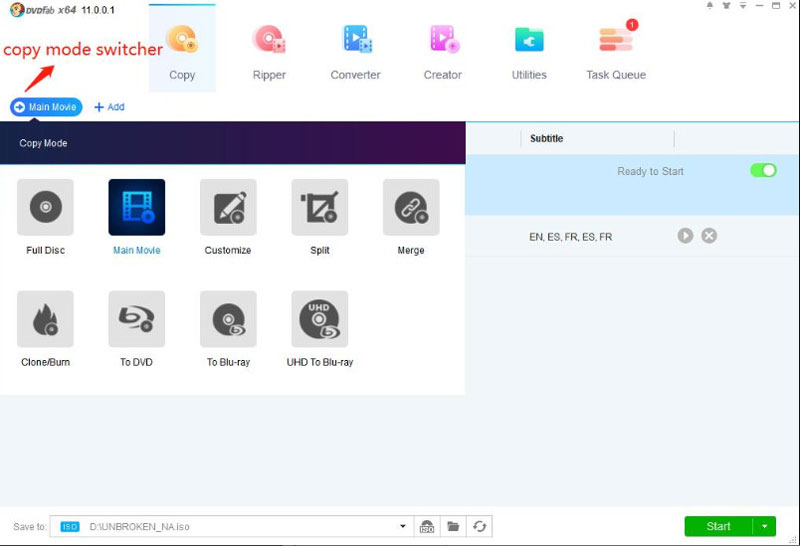Viewport: 800px width, 546px height.
Task: Open the Main Movie copy mode switcher
Action: [x=46, y=107]
